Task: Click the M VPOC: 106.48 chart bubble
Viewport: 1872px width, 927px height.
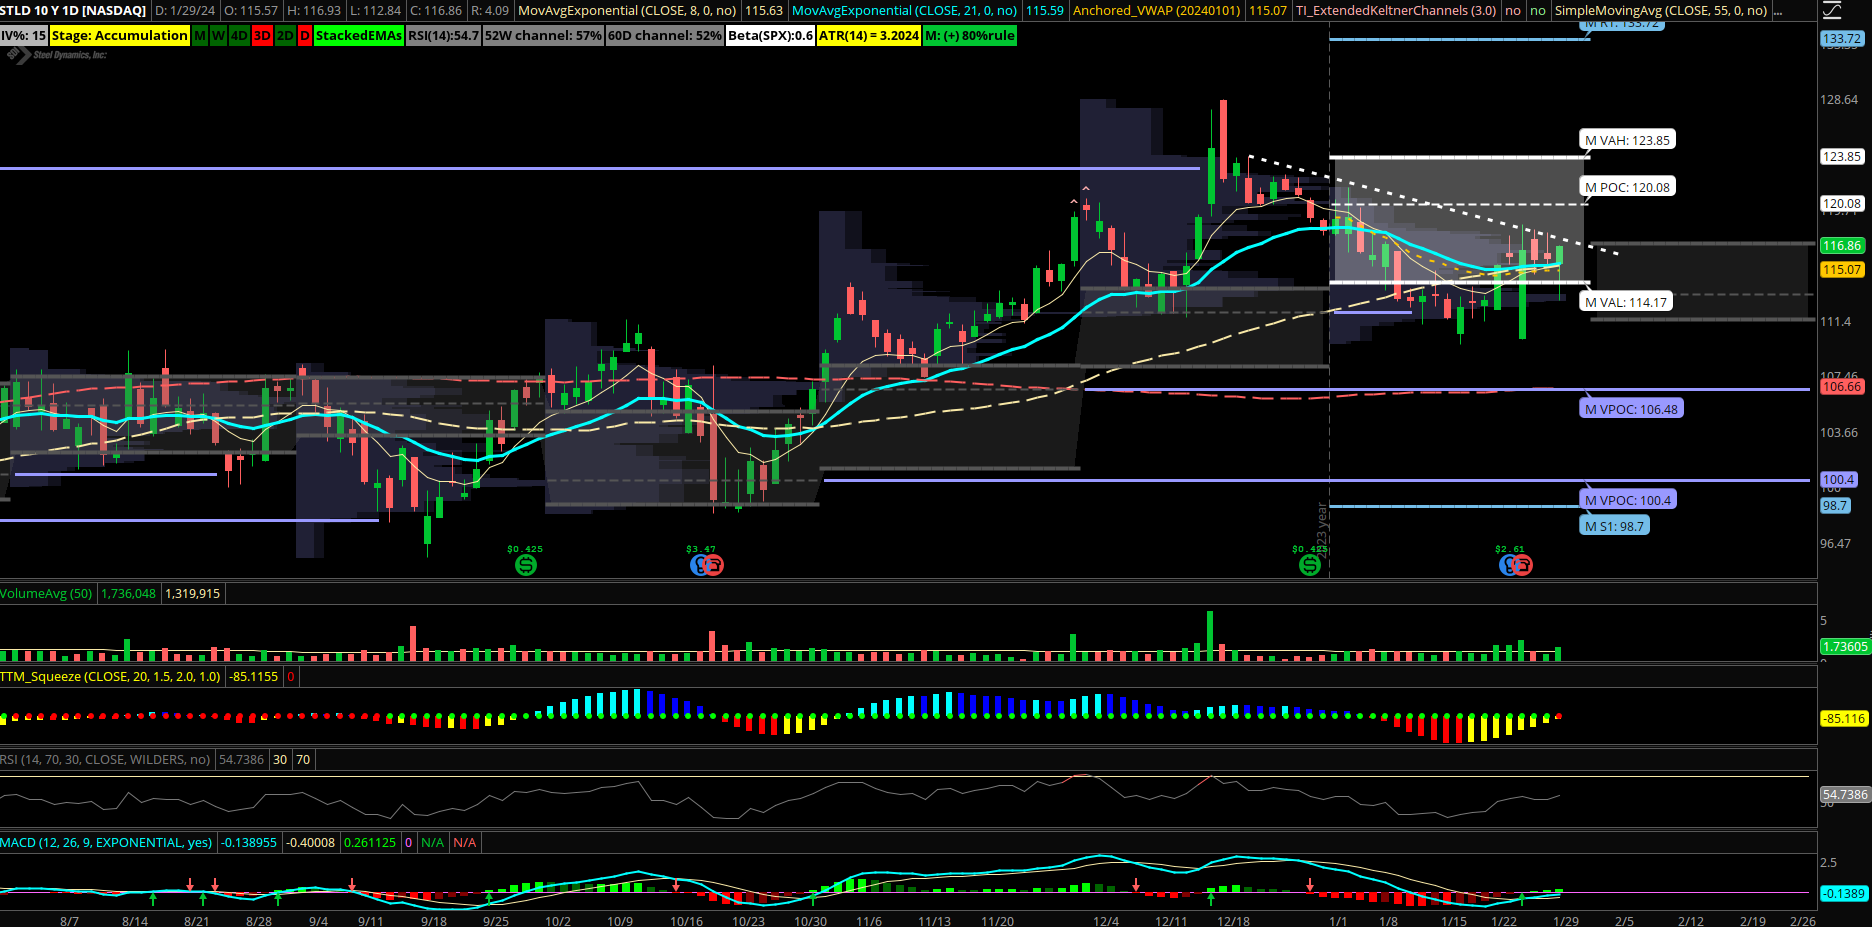Action: point(1631,409)
